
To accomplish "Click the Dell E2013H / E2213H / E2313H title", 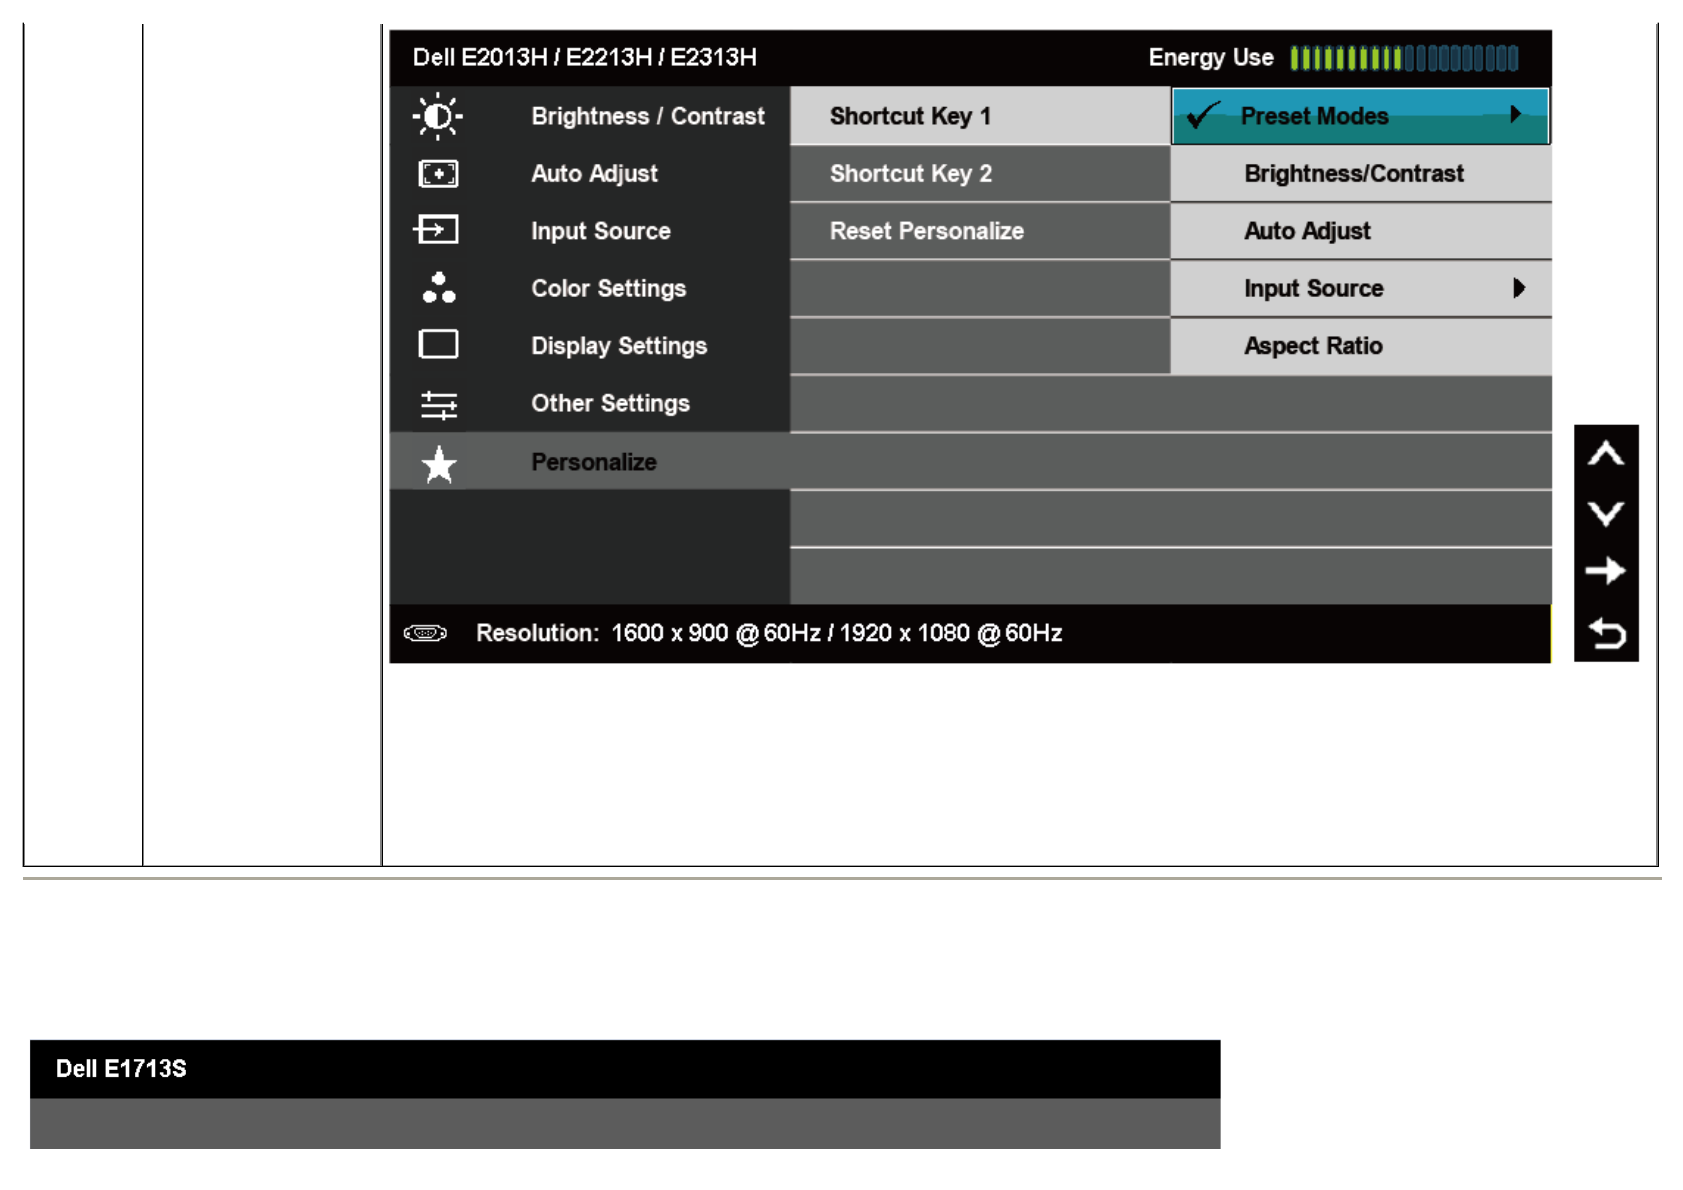I will point(584,57).
